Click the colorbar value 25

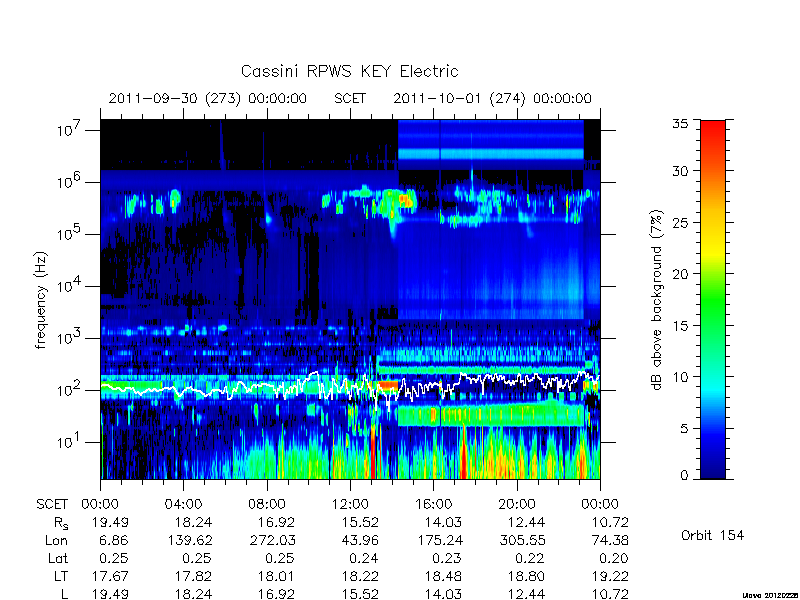coord(681,222)
